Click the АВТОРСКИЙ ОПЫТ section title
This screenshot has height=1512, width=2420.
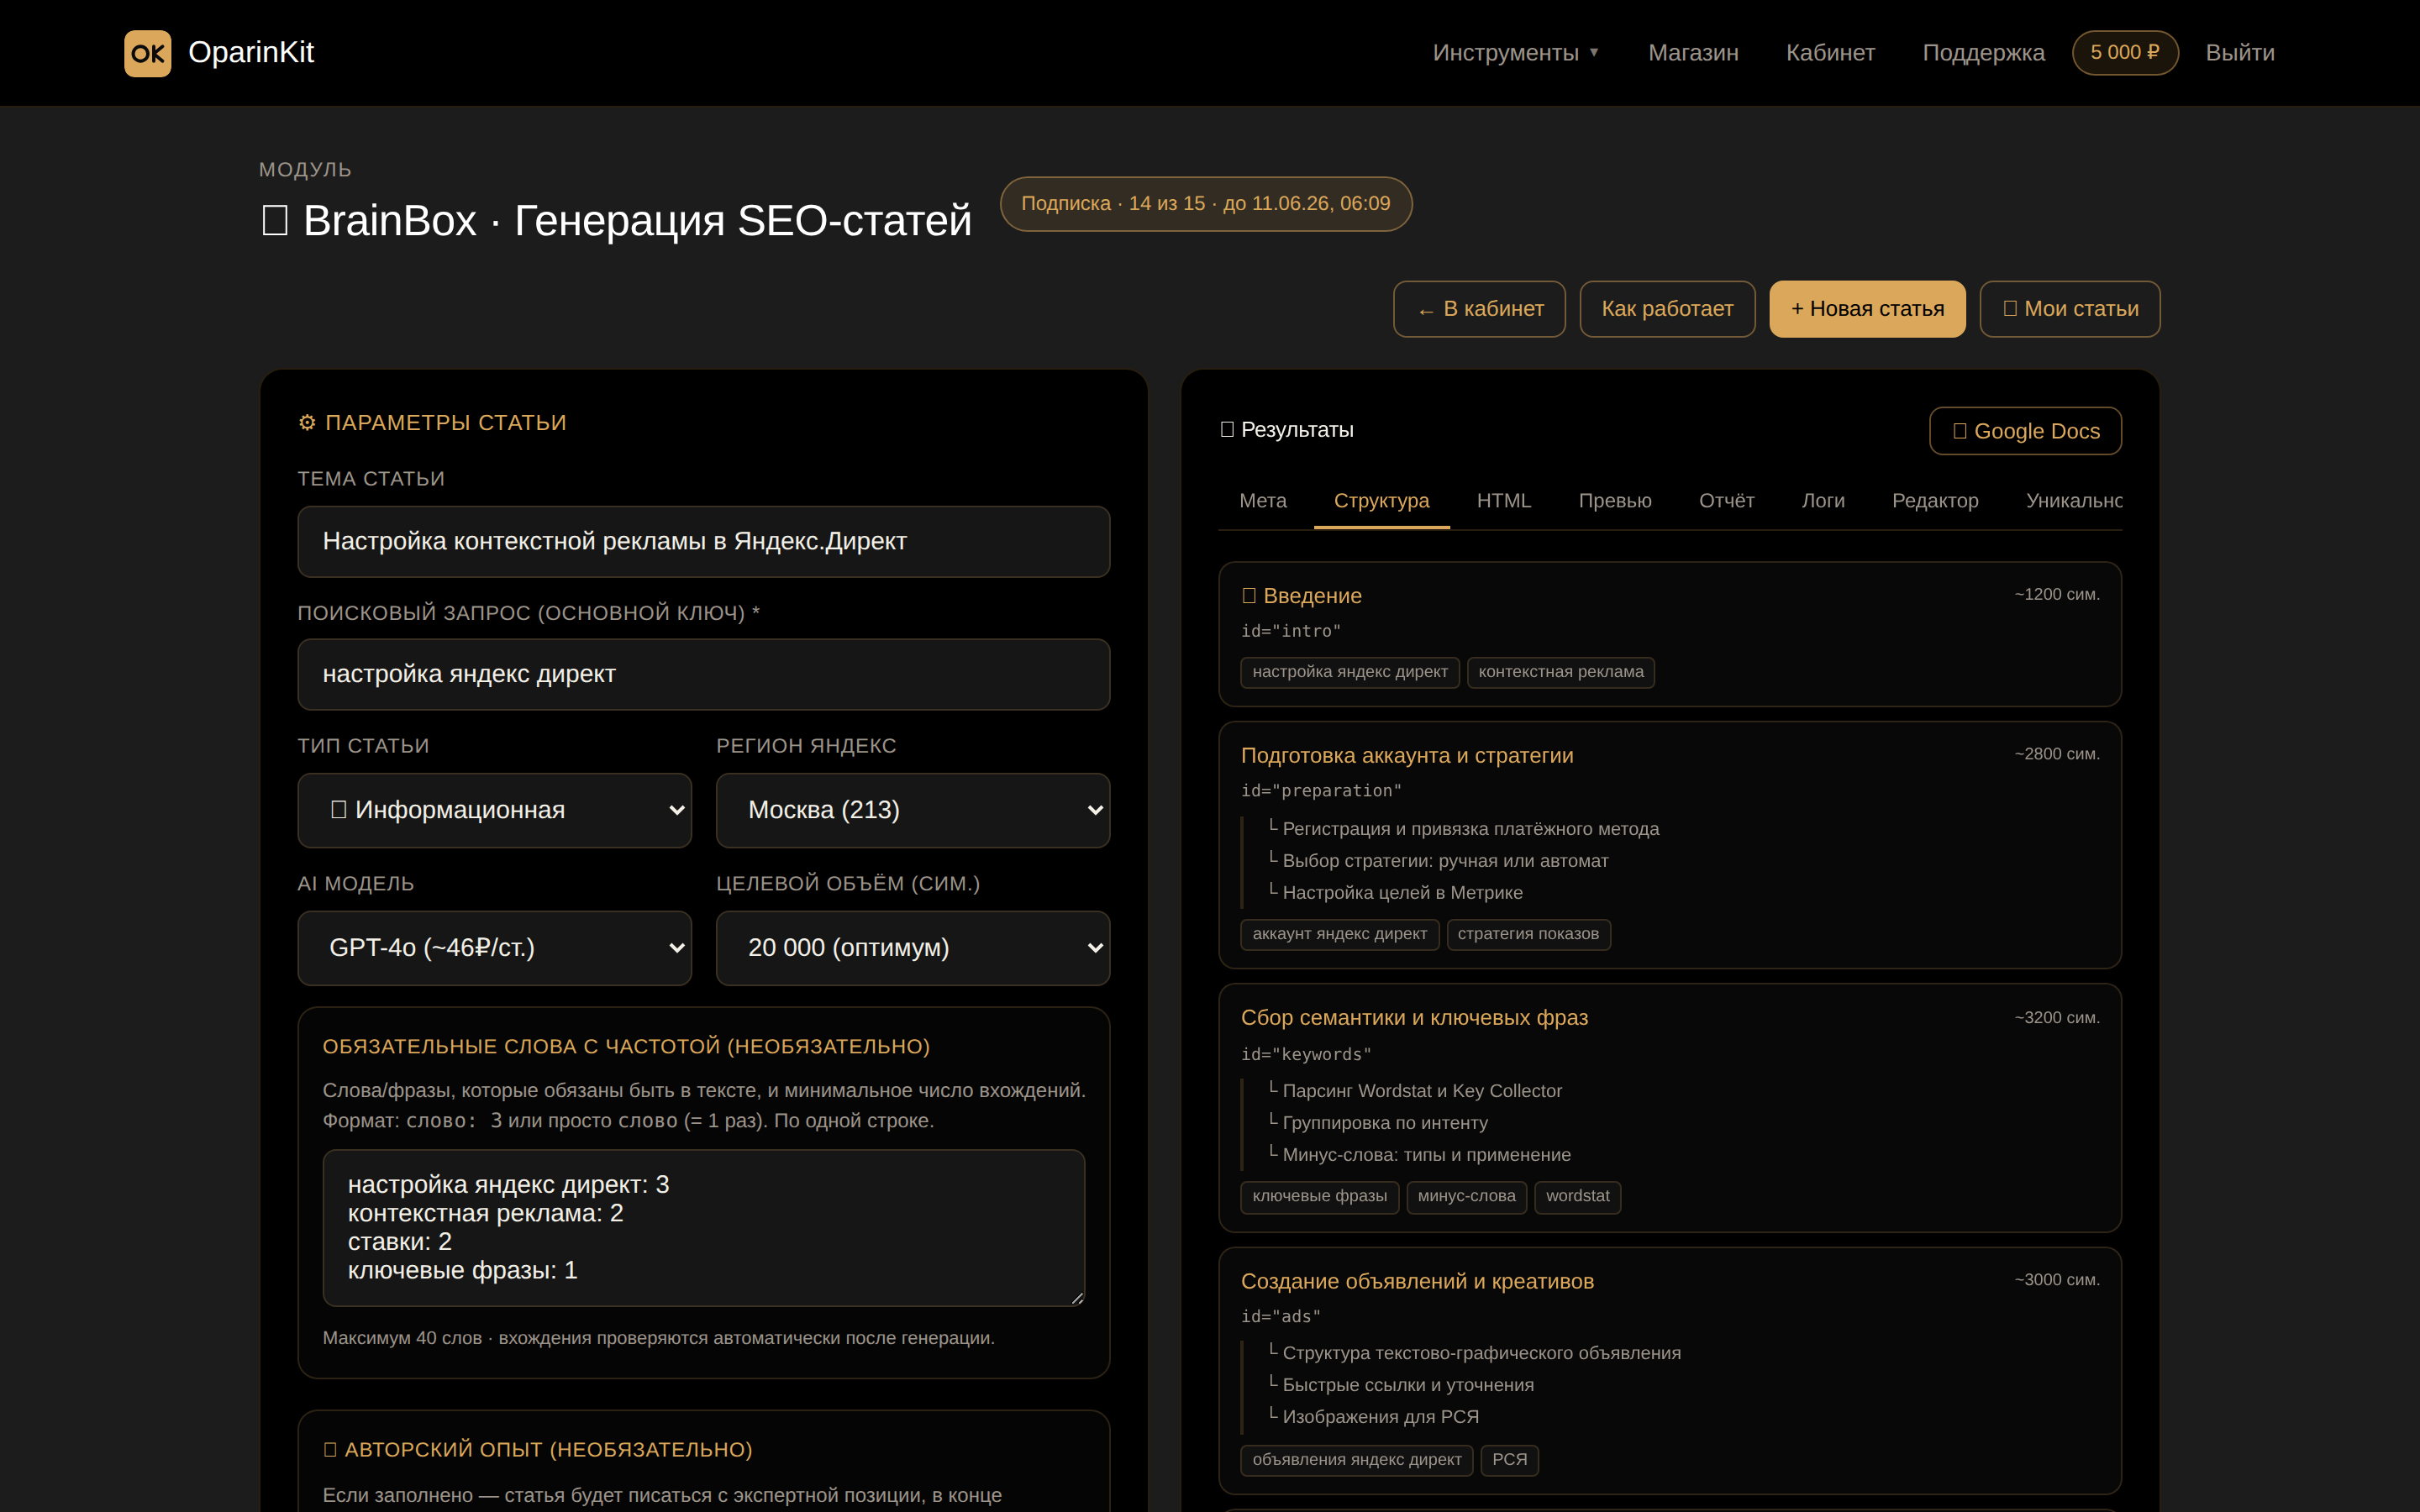tap(537, 1450)
